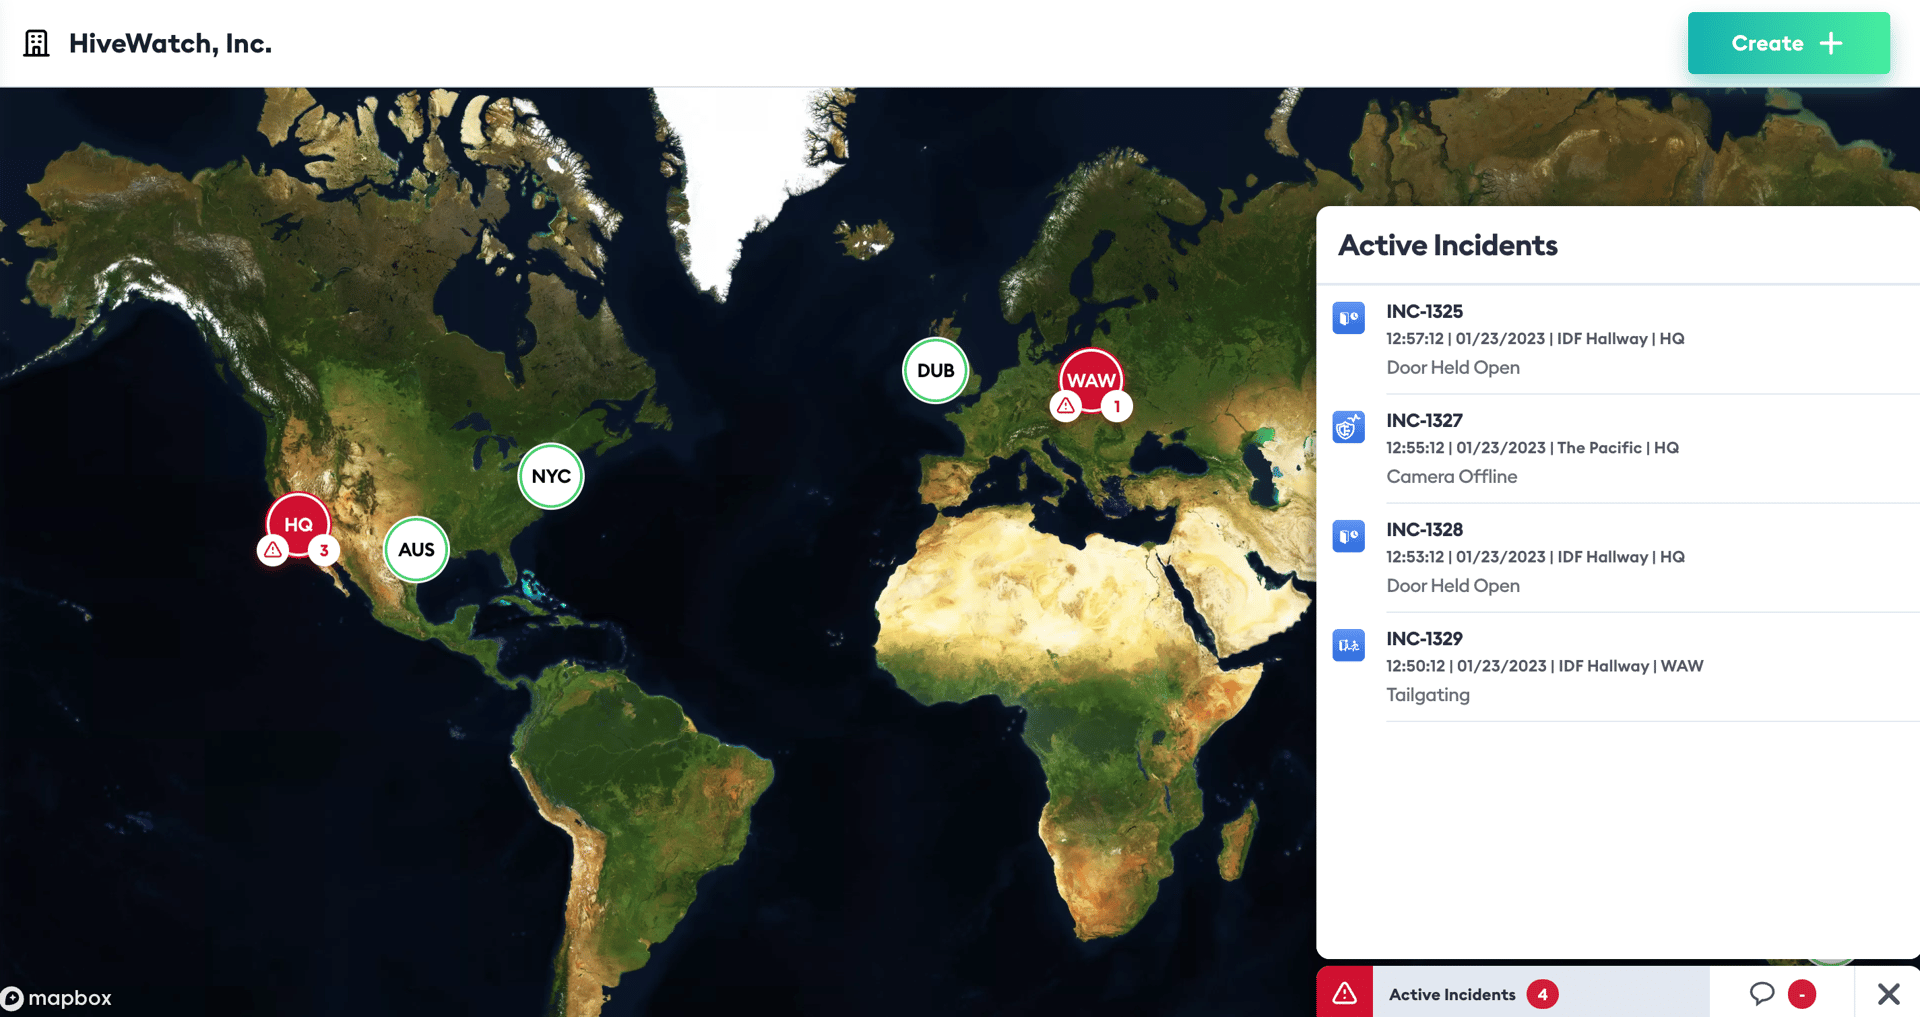Select the DUB site marker on the map
1920x1017 pixels.
(935, 370)
